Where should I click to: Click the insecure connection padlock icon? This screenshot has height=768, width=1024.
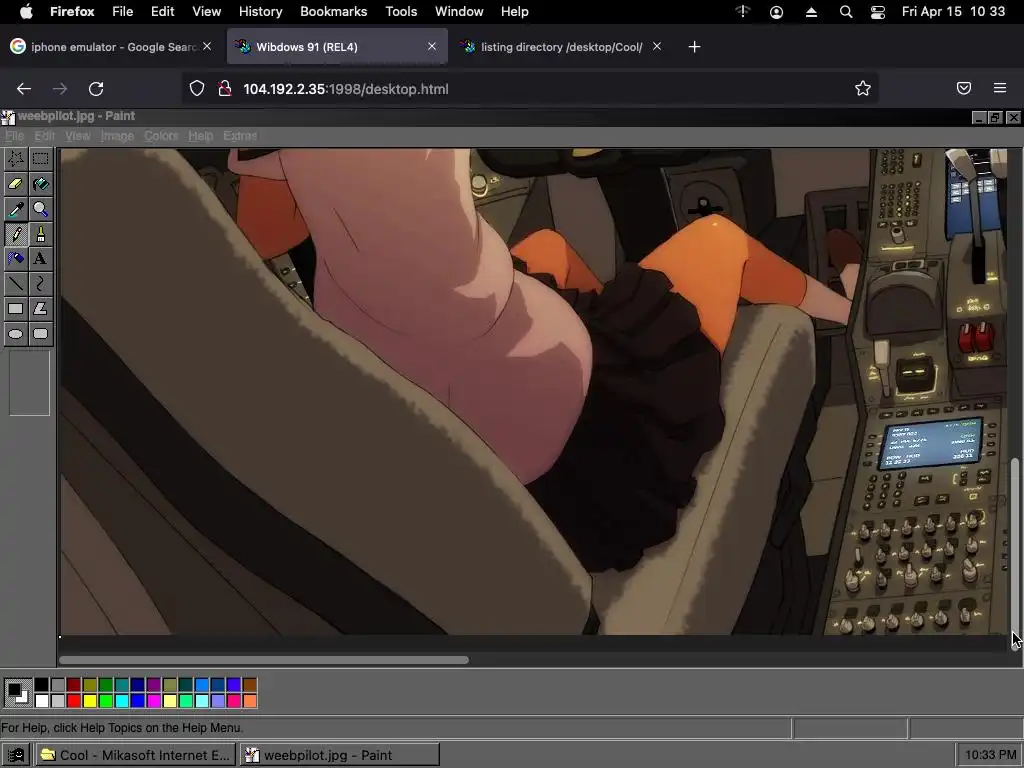tap(225, 89)
